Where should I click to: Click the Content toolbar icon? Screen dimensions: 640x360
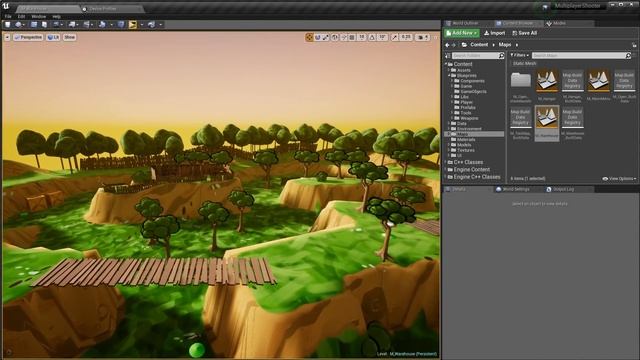point(34,24)
